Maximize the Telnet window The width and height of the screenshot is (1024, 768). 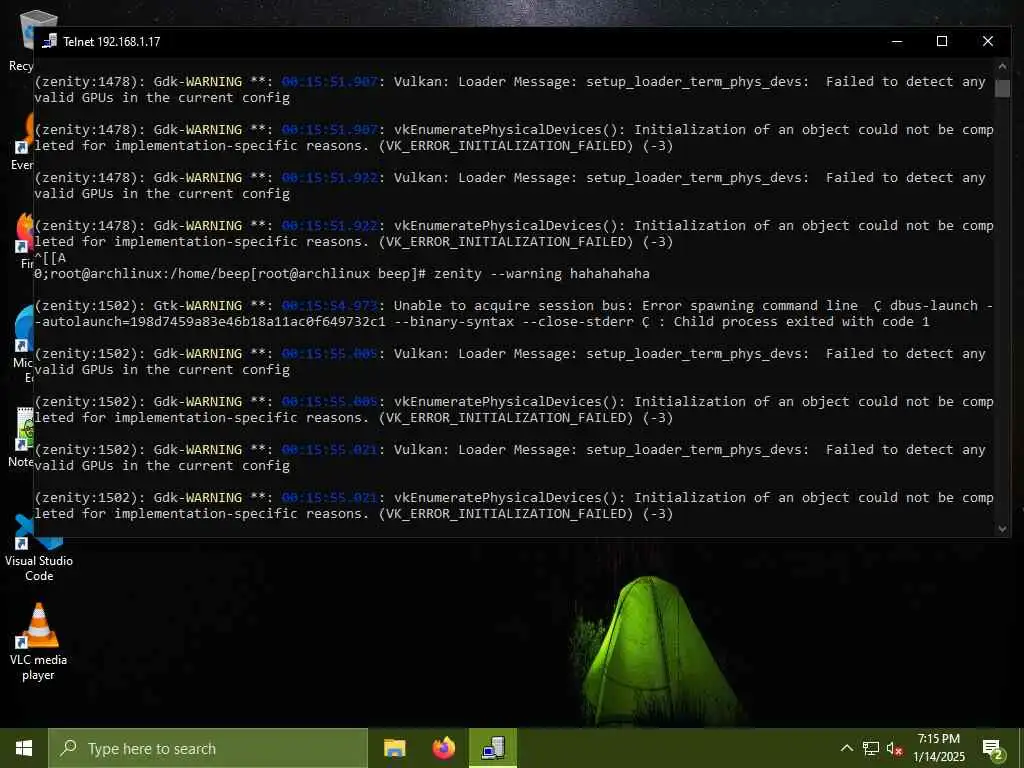pos(942,41)
